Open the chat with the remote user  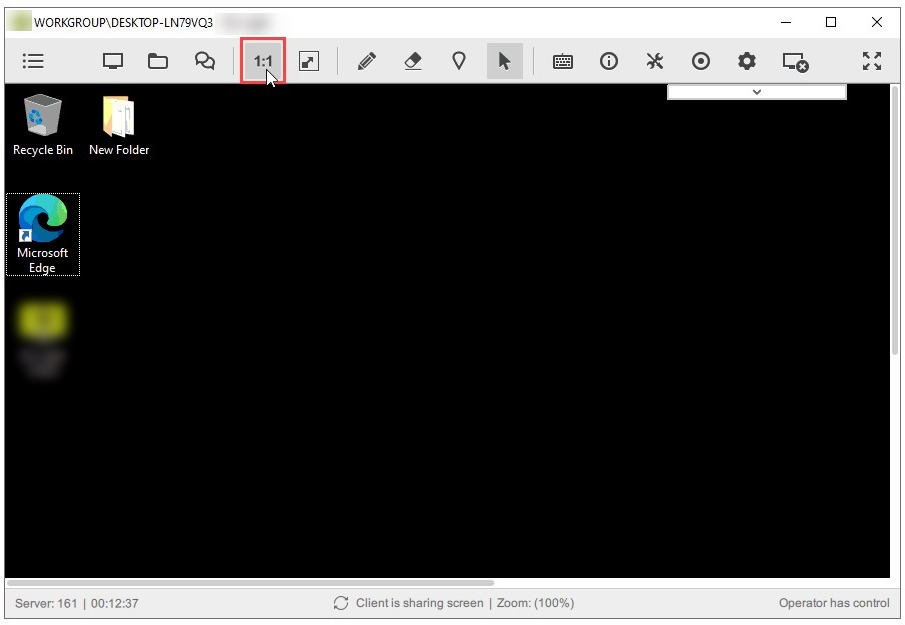point(204,61)
